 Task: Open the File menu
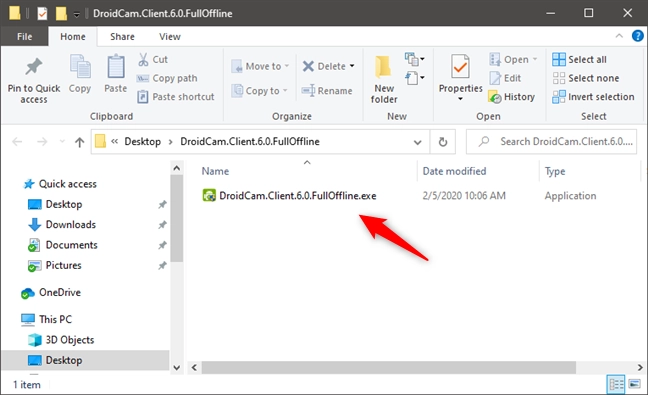(x=24, y=37)
